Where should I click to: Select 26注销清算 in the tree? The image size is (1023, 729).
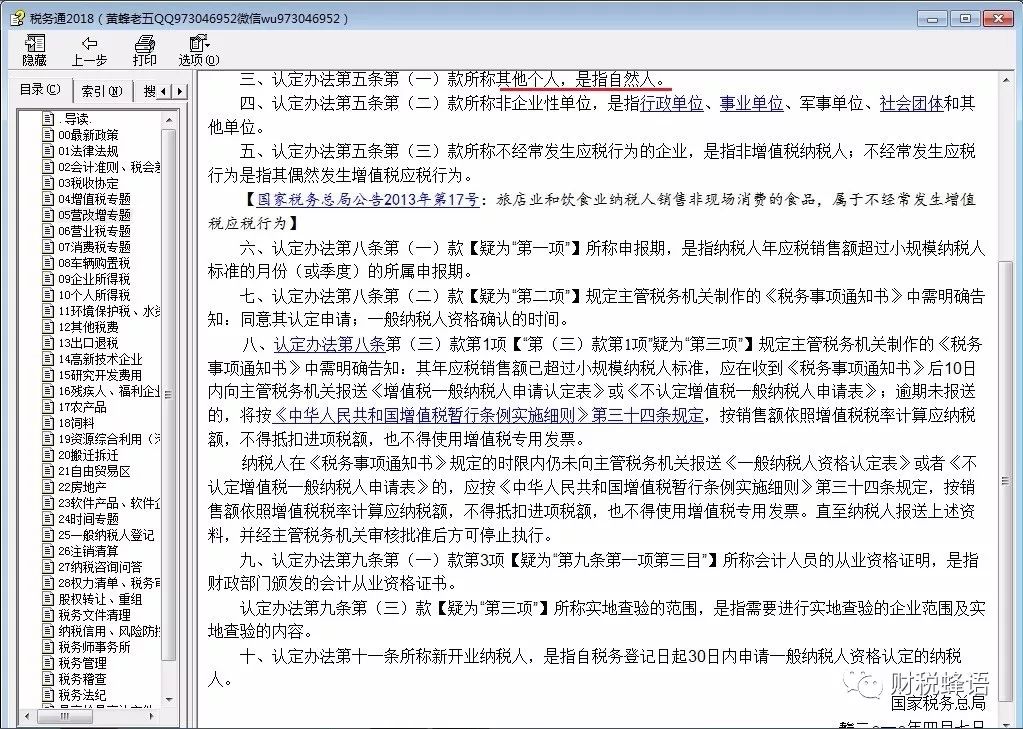pyautogui.click(x=88, y=551)
